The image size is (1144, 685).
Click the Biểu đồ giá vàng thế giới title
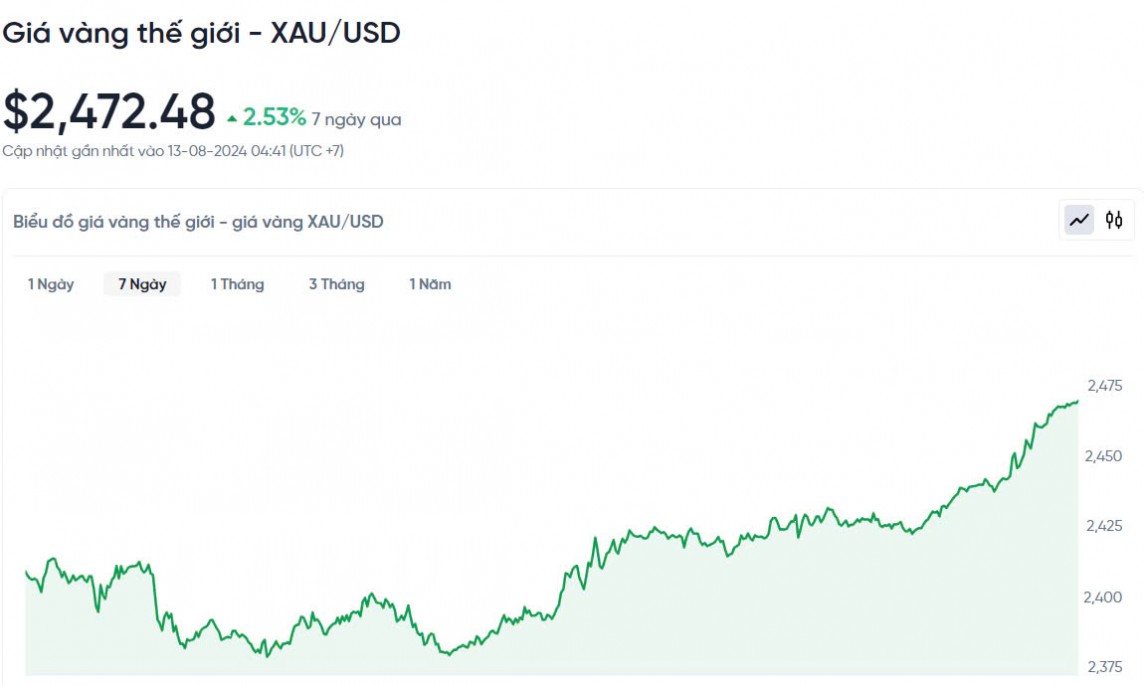tap(198, 221)
